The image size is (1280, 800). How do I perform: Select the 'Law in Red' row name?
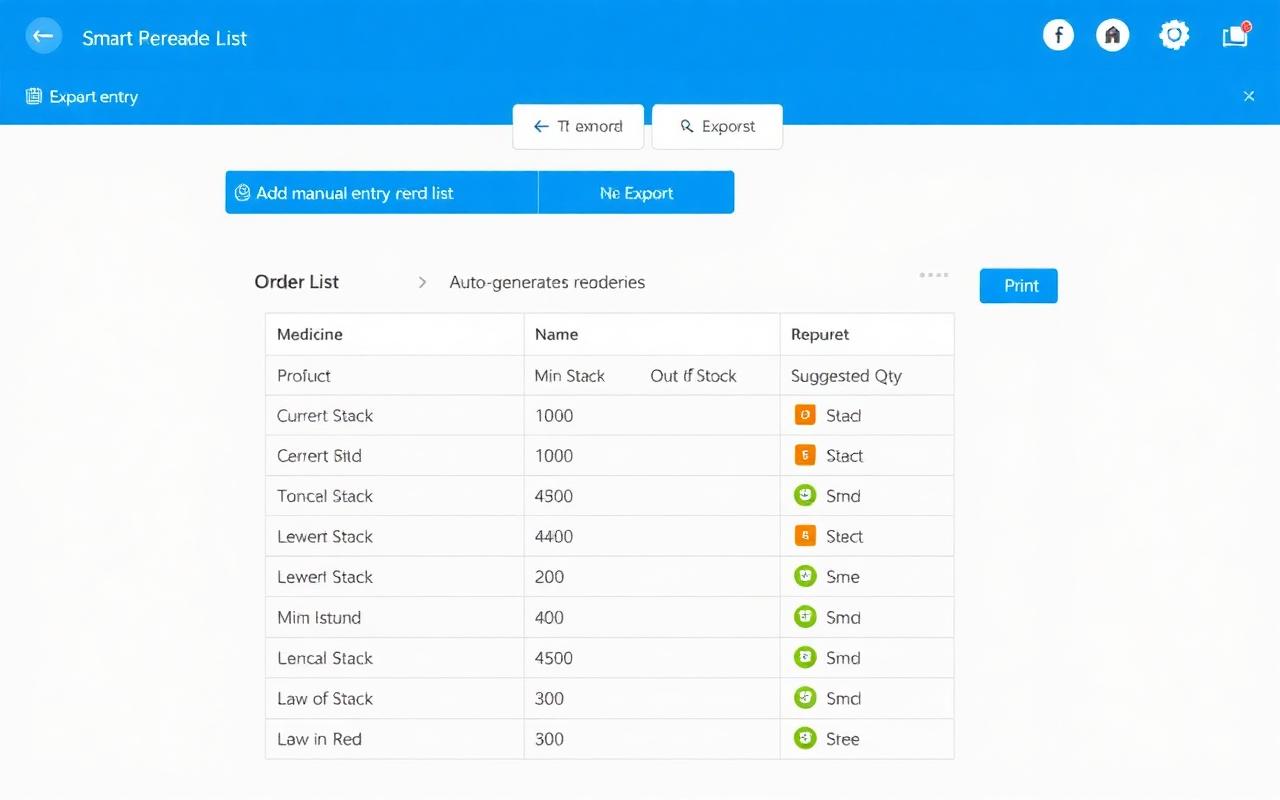[319, 739]
